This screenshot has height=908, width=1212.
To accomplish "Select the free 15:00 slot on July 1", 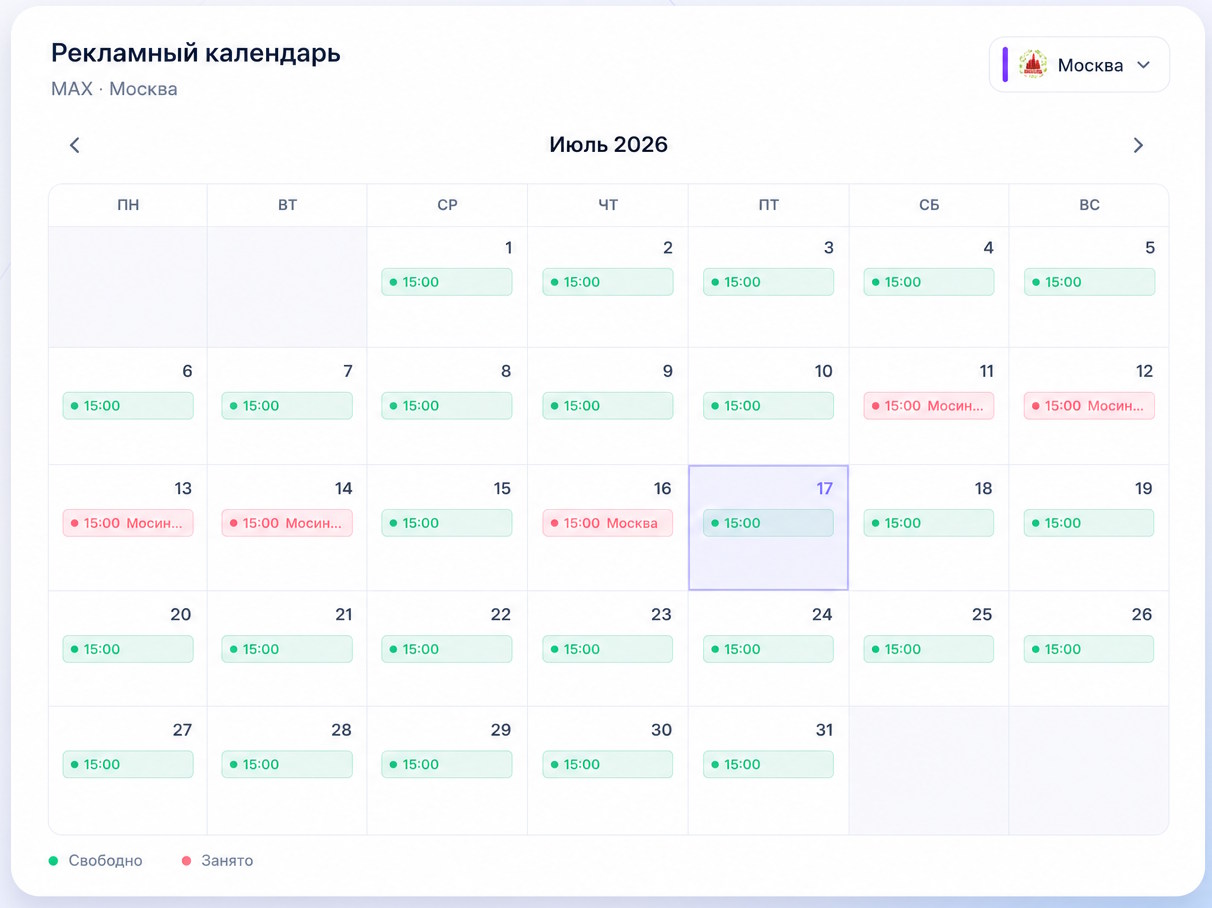I will (x=447, y=282).
